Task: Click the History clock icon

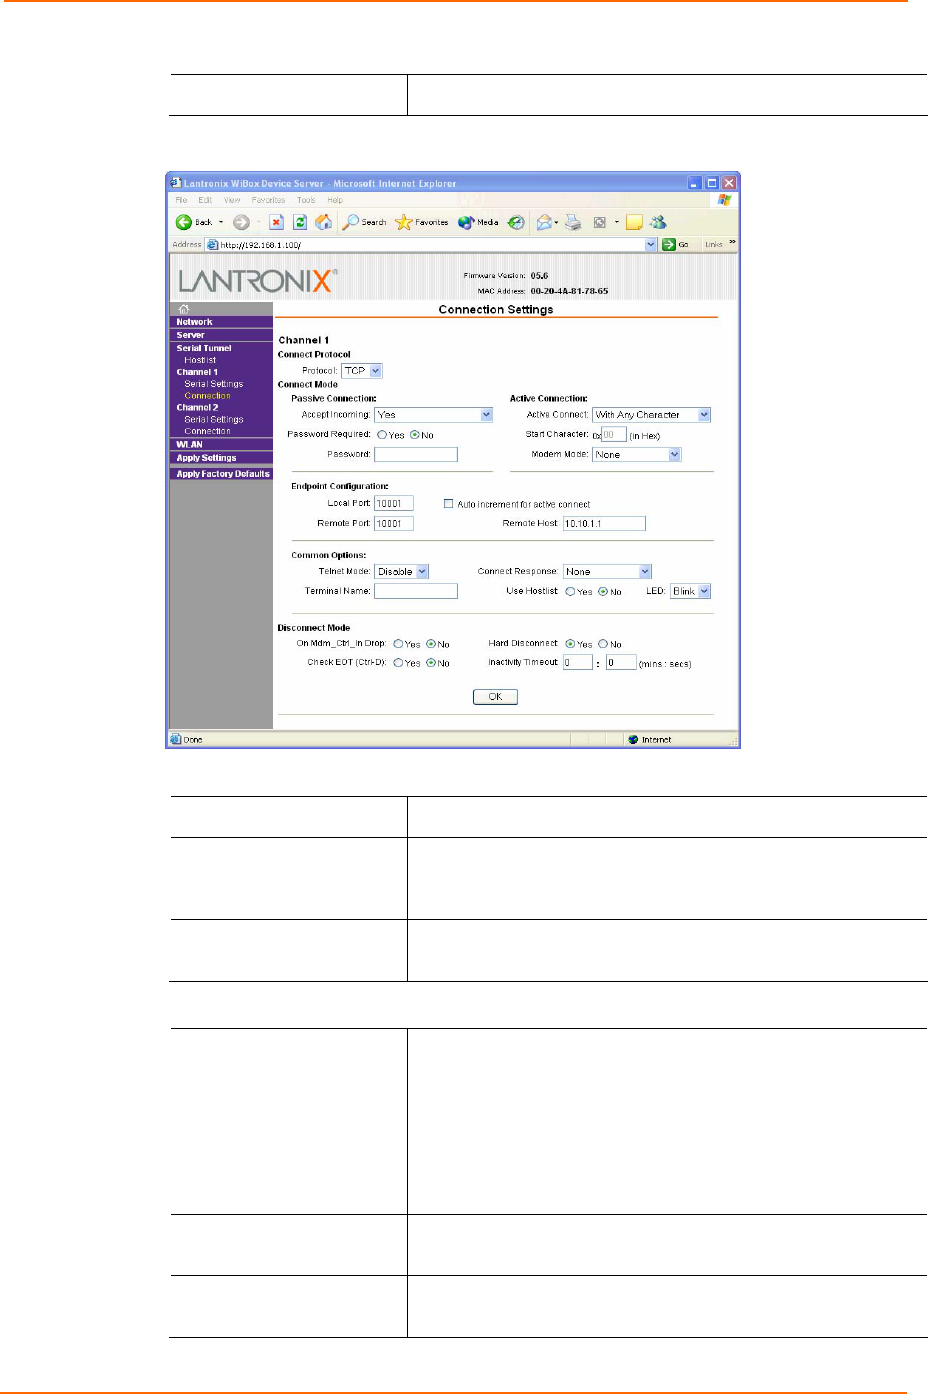Action: pos(516,222)
